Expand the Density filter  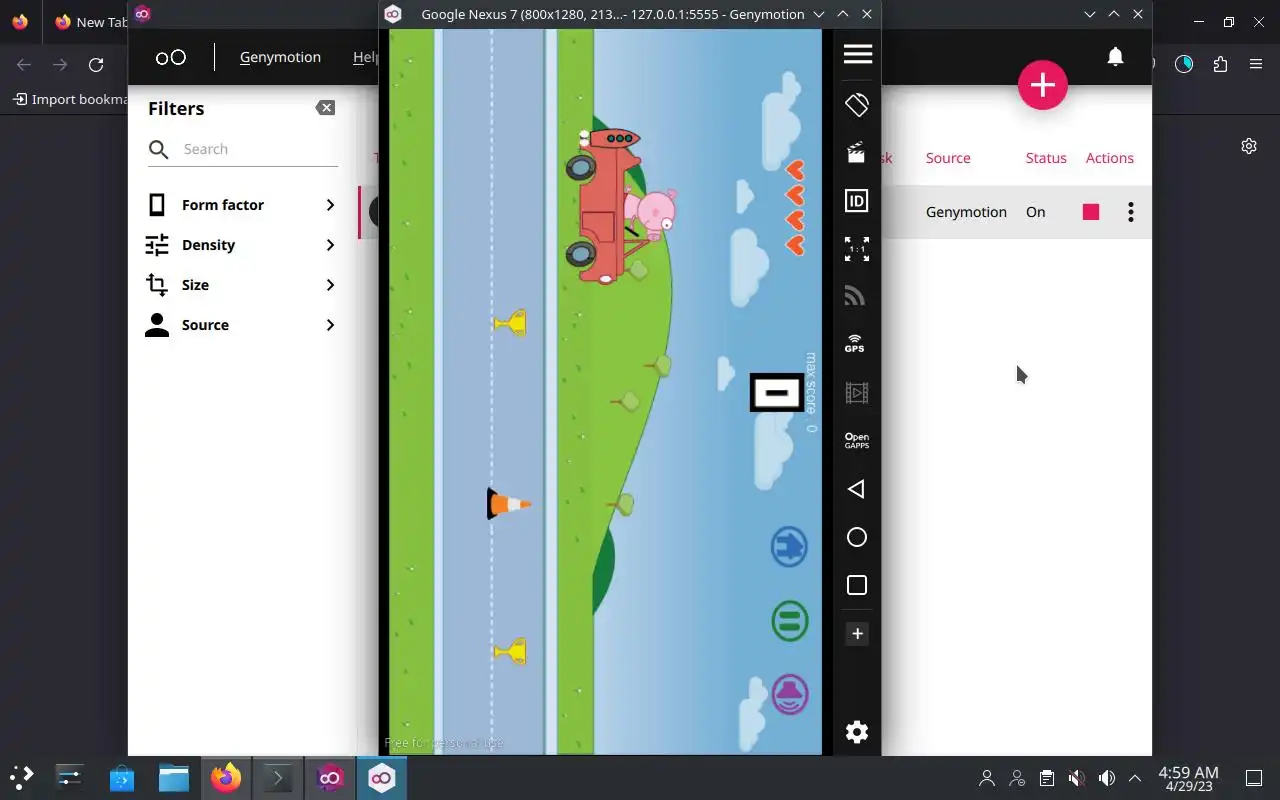[x=241, y=245]
